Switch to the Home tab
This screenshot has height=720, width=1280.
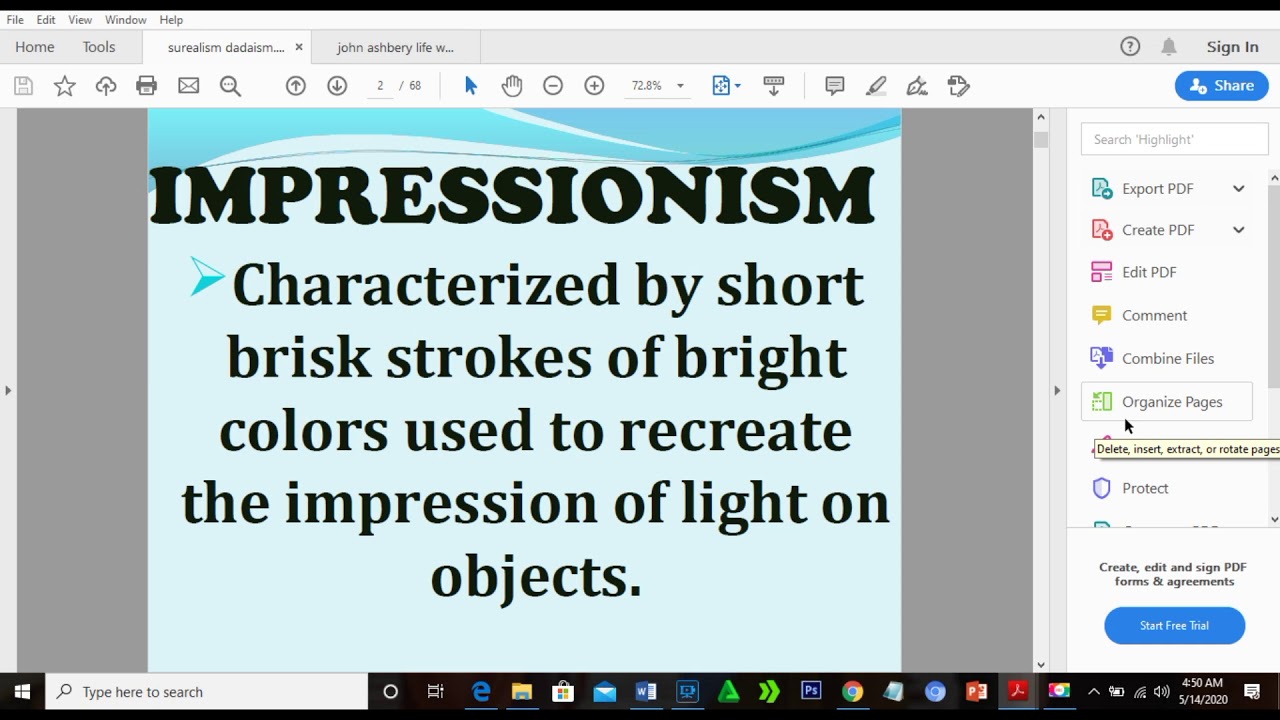click(x=35, y=47)
